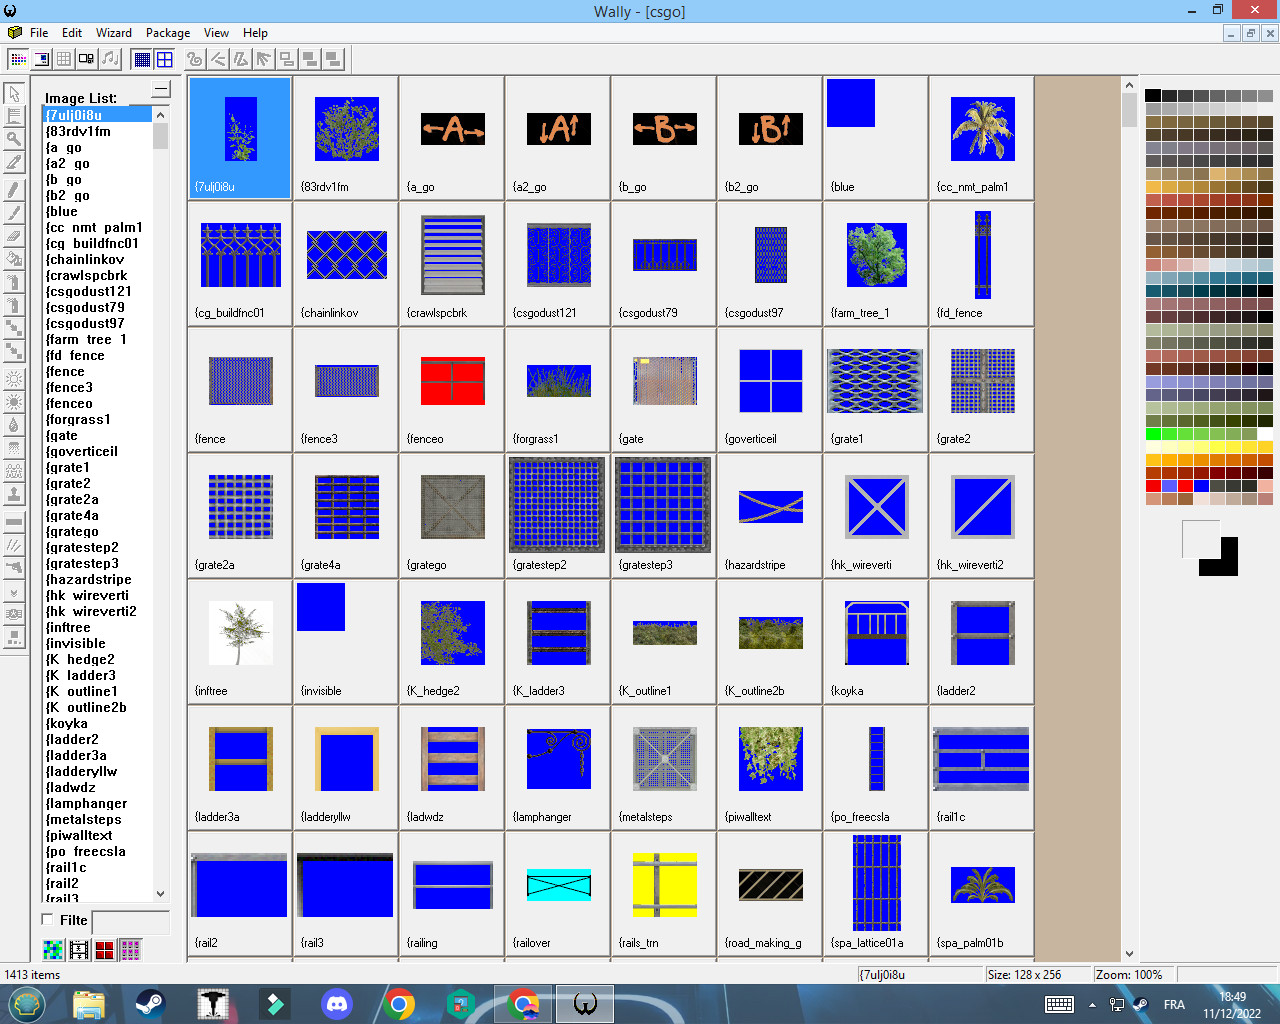Click image list scrollbar down arrow
Image resolution: width=1280 pixels, height=1024 pixels.
(x=161, y=894)
